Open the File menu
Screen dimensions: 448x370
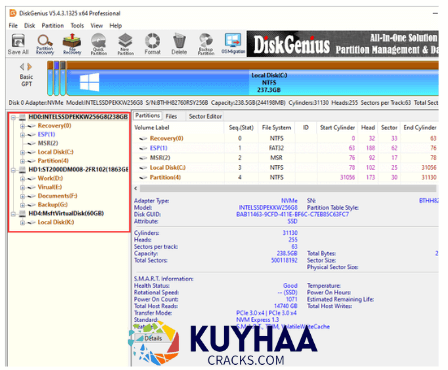13,26
